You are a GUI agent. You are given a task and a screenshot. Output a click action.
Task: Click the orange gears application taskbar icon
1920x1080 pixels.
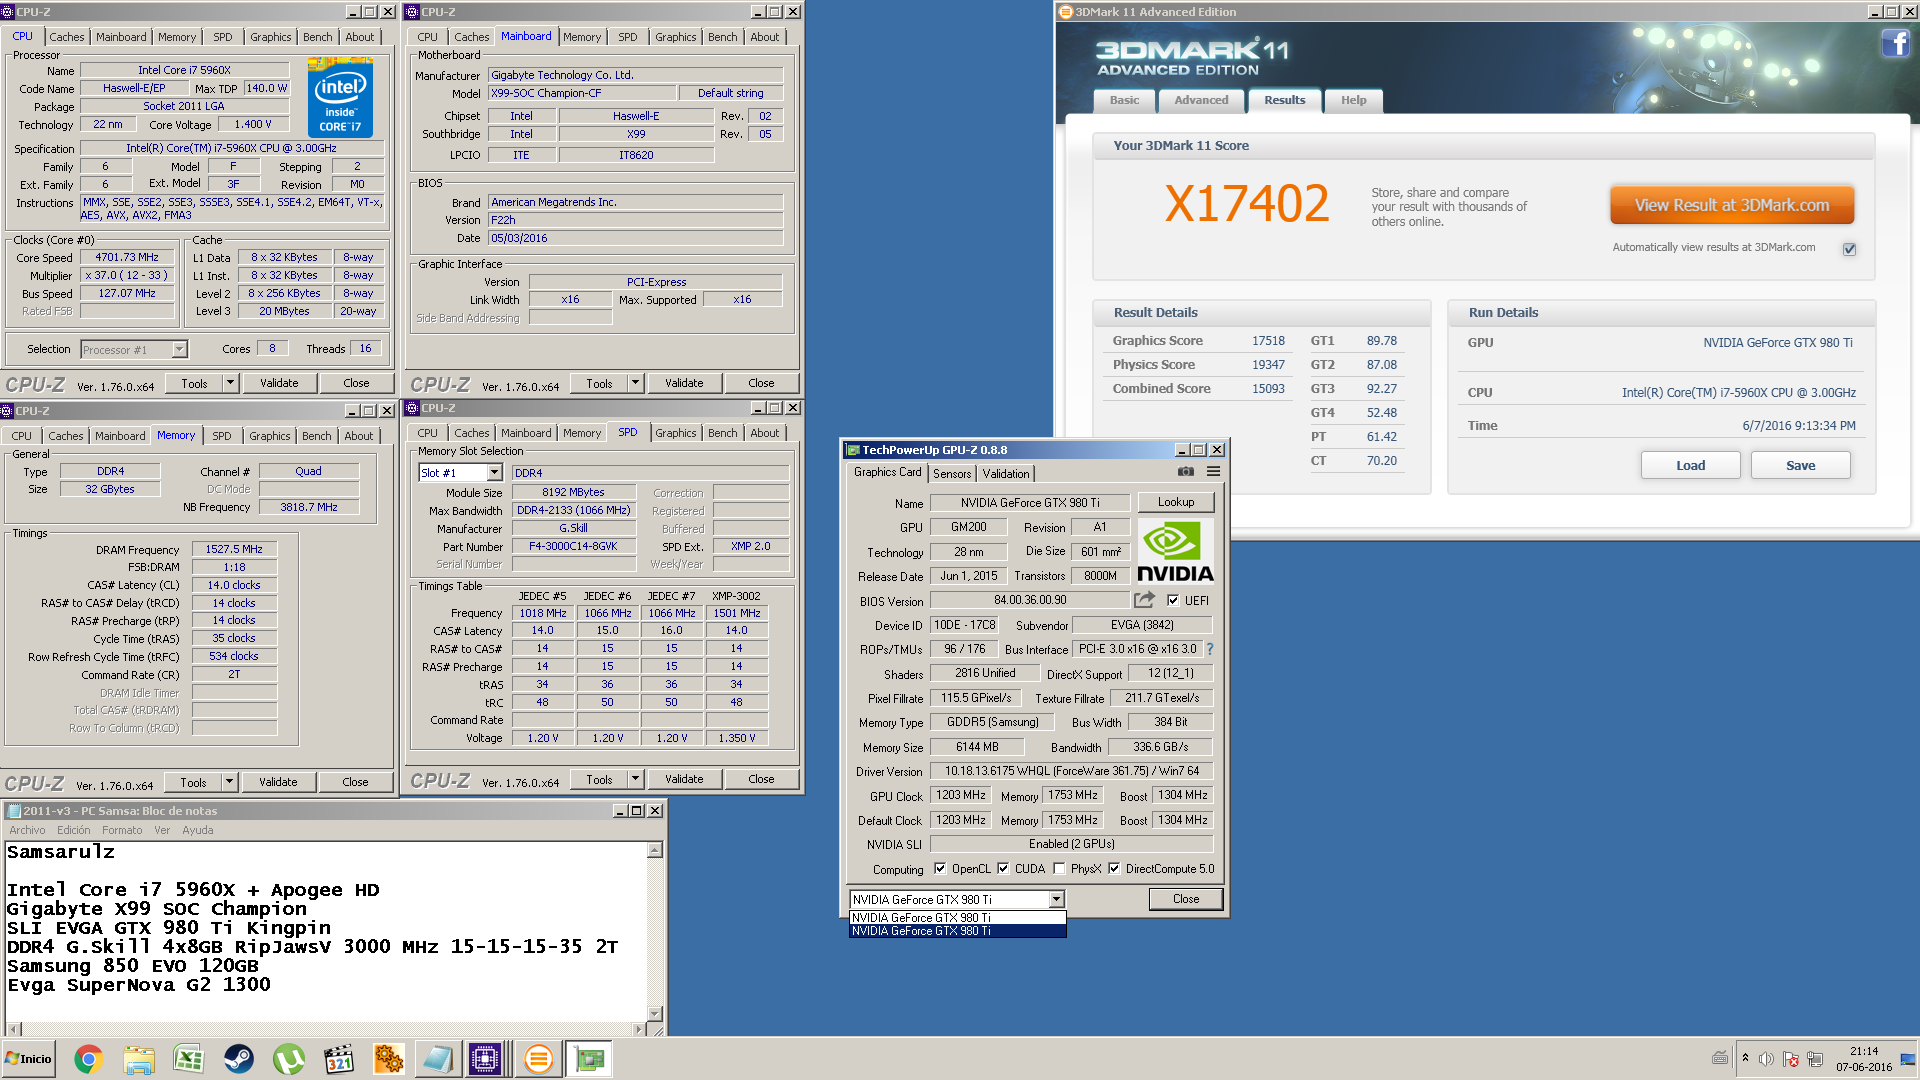[x=388, y=1059]
